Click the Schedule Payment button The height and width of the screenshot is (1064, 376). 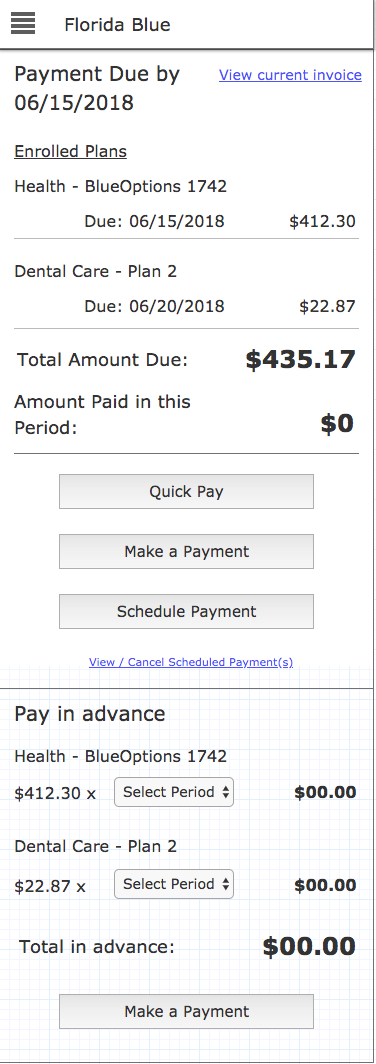point(187,611)
